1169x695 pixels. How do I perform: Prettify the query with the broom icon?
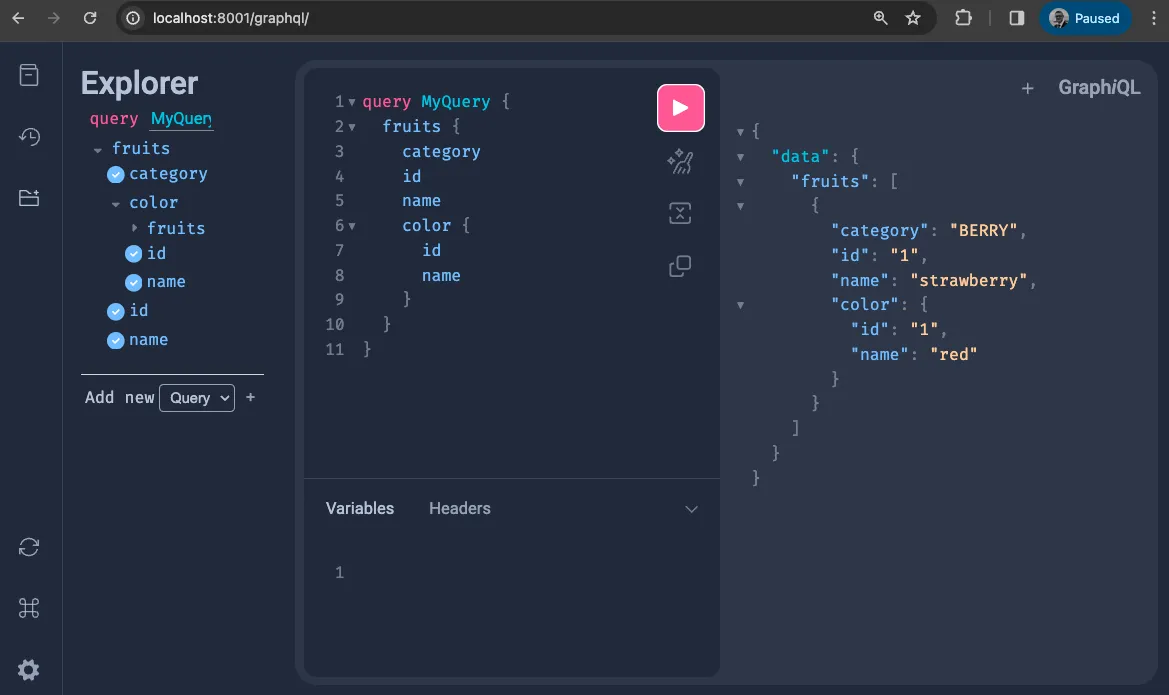coord(681,161)
